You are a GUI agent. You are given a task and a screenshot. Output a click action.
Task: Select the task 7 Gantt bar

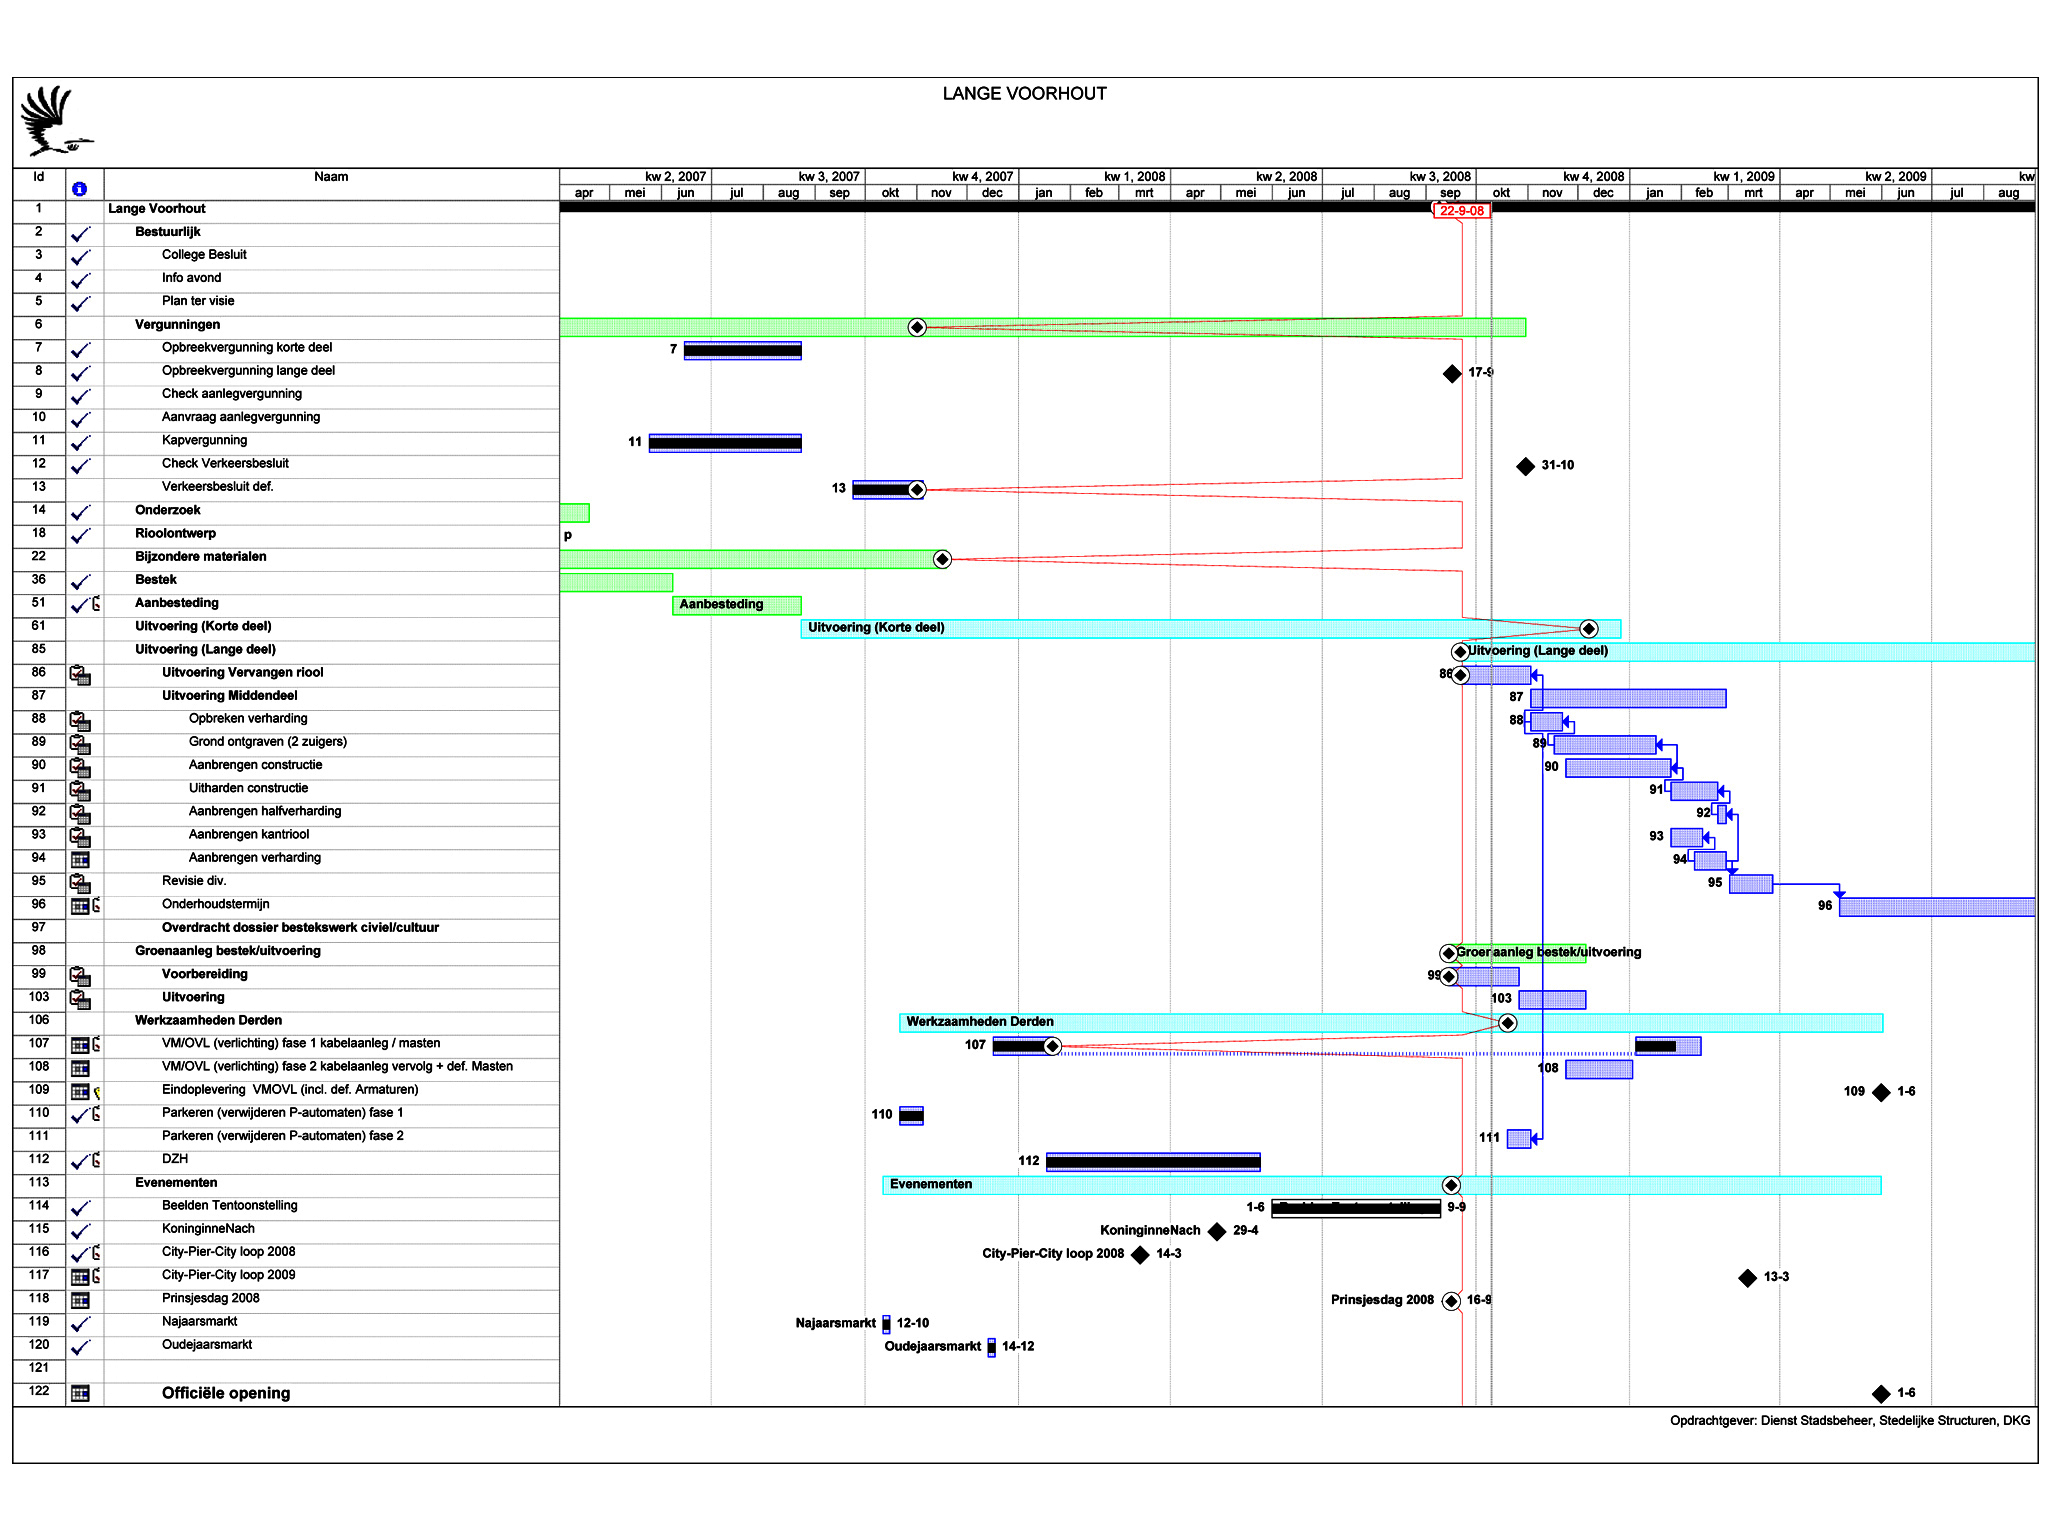tap(742, 350)
